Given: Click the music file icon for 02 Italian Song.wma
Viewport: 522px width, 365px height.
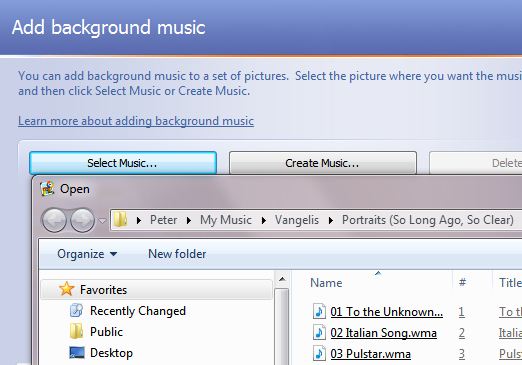Looking at the screenshot, I should click(x=319, y=332).
